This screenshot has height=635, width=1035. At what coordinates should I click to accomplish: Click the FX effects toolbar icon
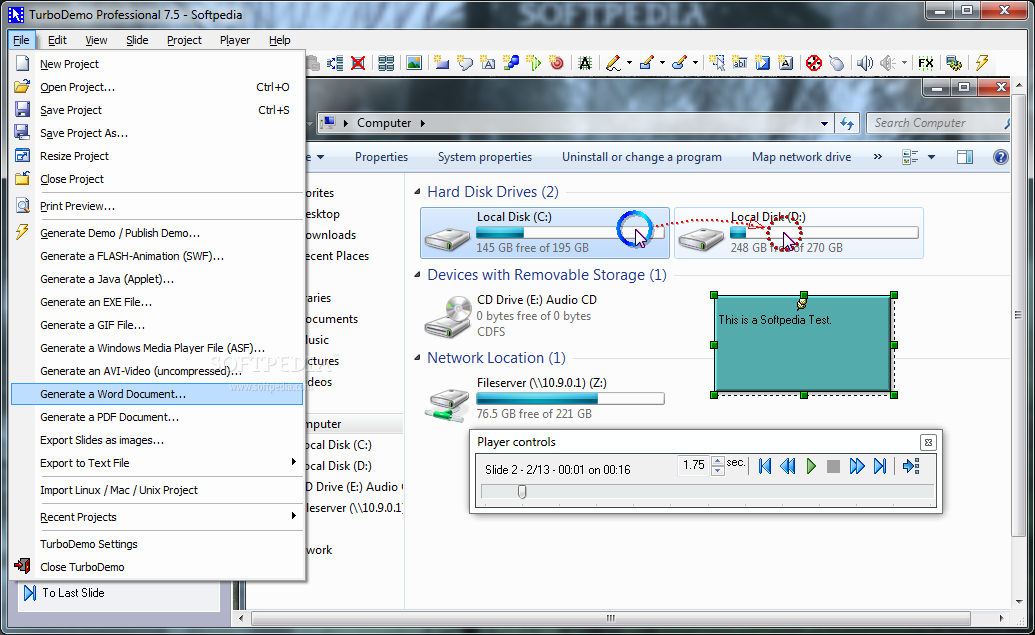tap(926, 63)
